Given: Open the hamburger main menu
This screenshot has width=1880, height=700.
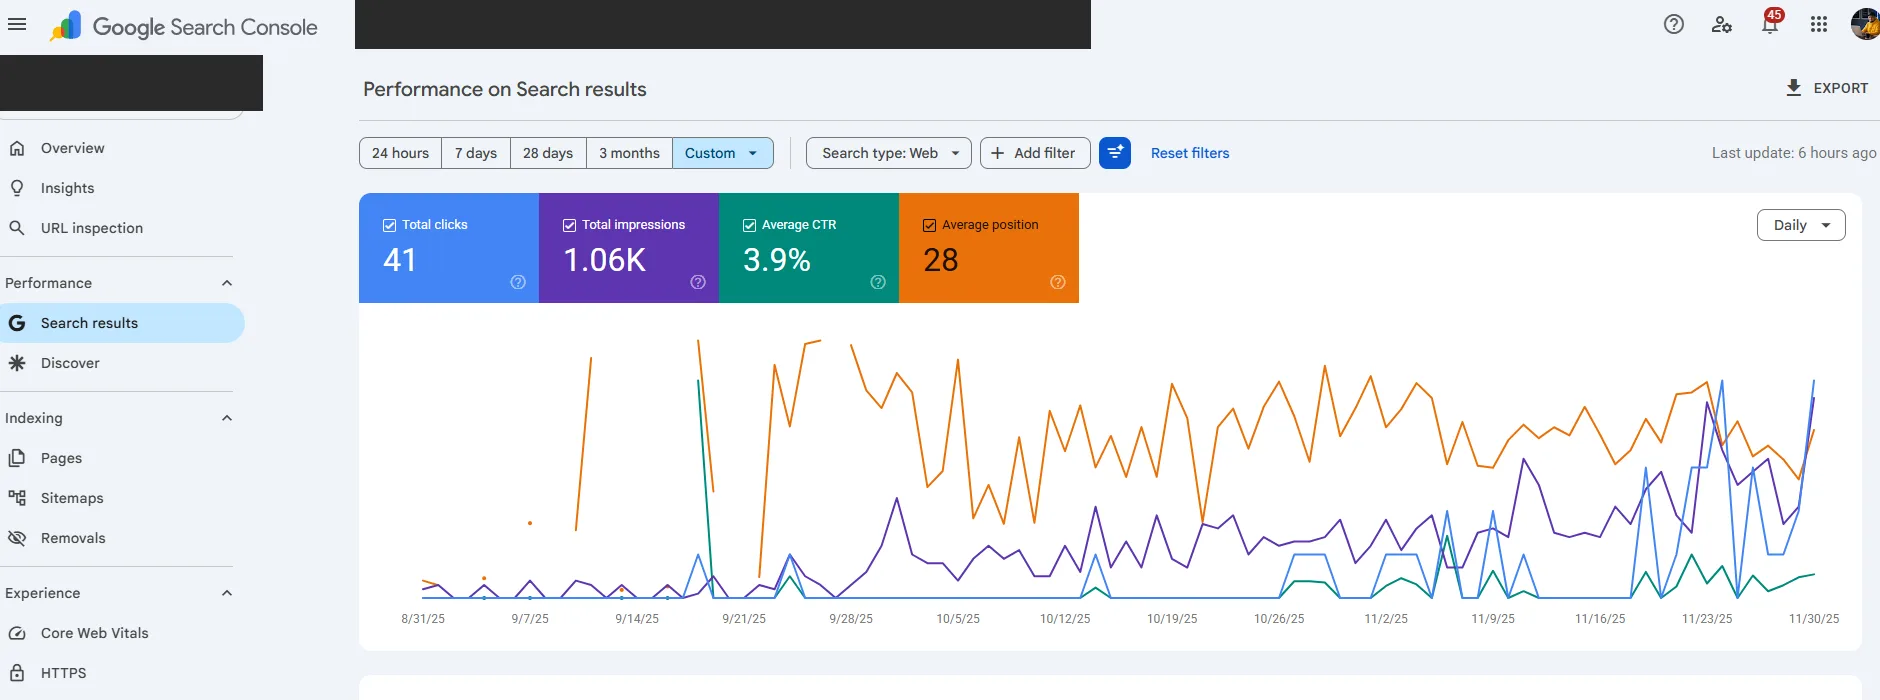Looking at the screenshot, I should pos(17,25).
